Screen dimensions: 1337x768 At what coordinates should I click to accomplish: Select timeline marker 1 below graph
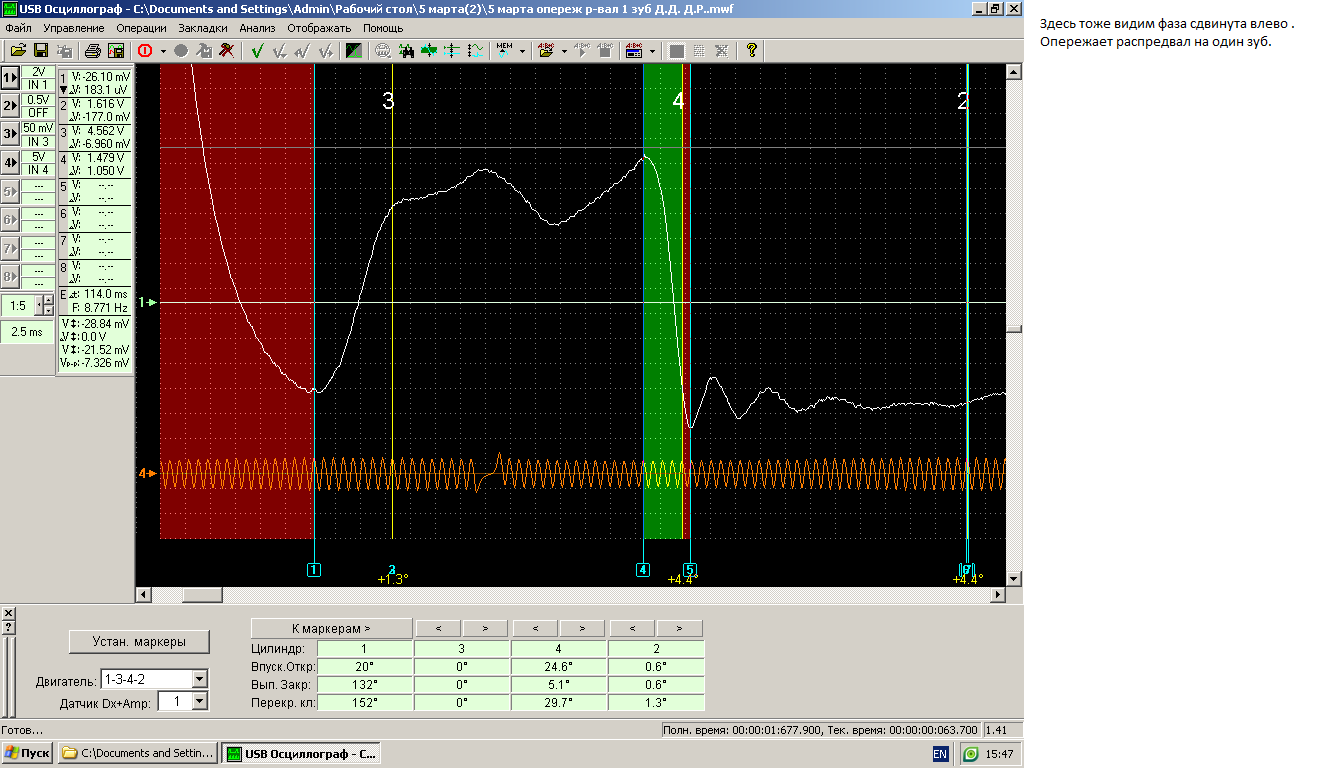pos(314,570)
